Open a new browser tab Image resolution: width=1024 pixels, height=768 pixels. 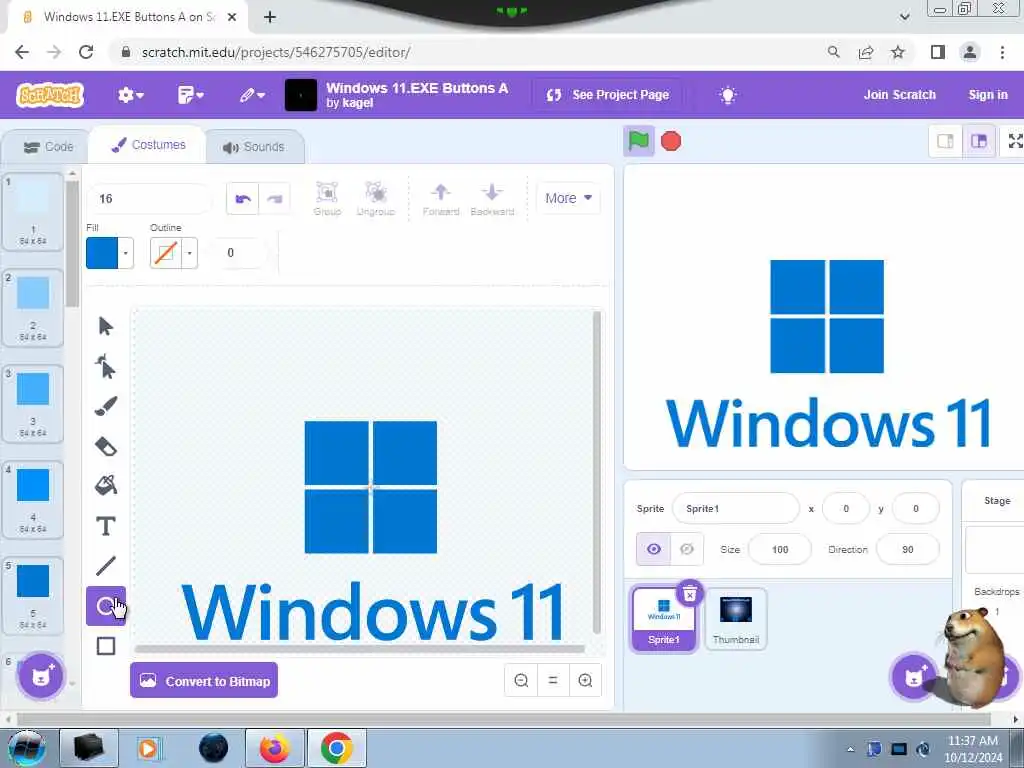pyautogui.click(x=270, y=17)
